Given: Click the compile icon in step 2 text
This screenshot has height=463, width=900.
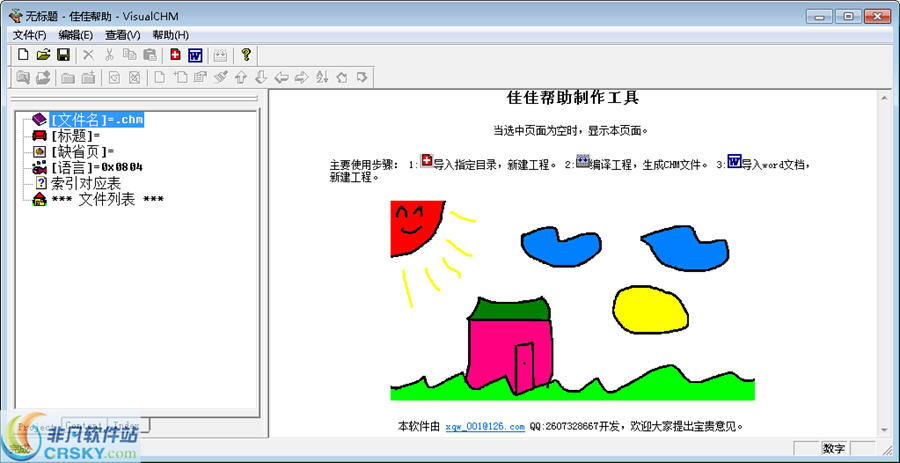Looking at the screenshot, I should point(583,161).
